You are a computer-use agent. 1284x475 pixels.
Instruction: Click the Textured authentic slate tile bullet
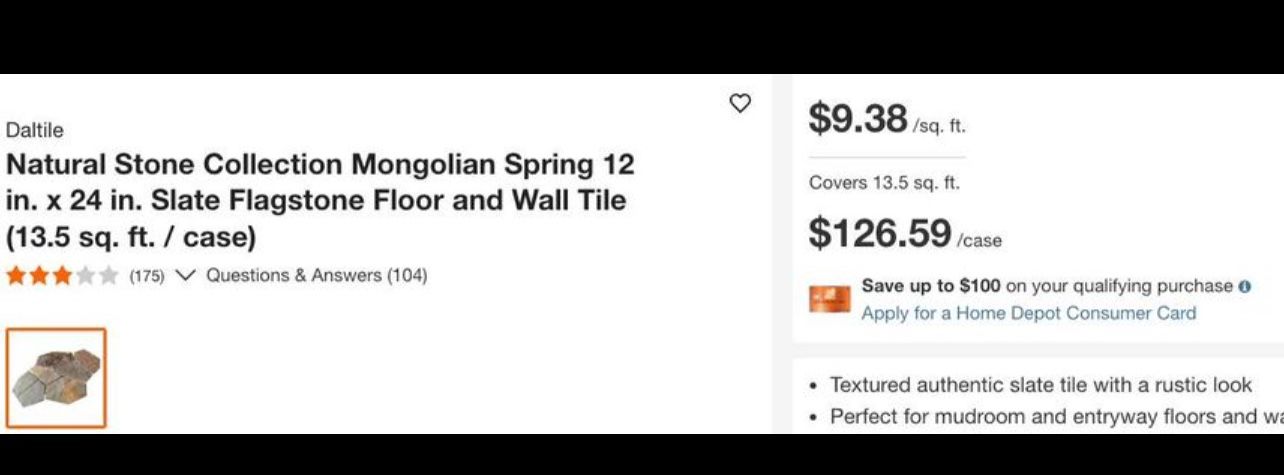pyautogui.click(x=1040, y=385)
